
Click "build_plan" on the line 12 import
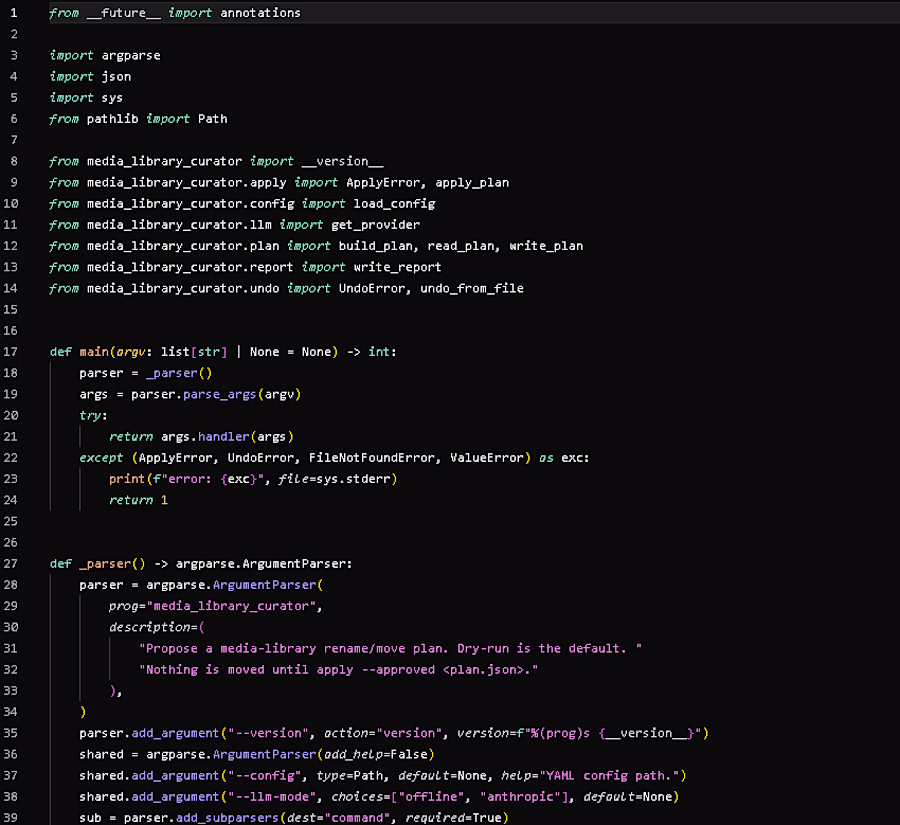tap(375, 246)
